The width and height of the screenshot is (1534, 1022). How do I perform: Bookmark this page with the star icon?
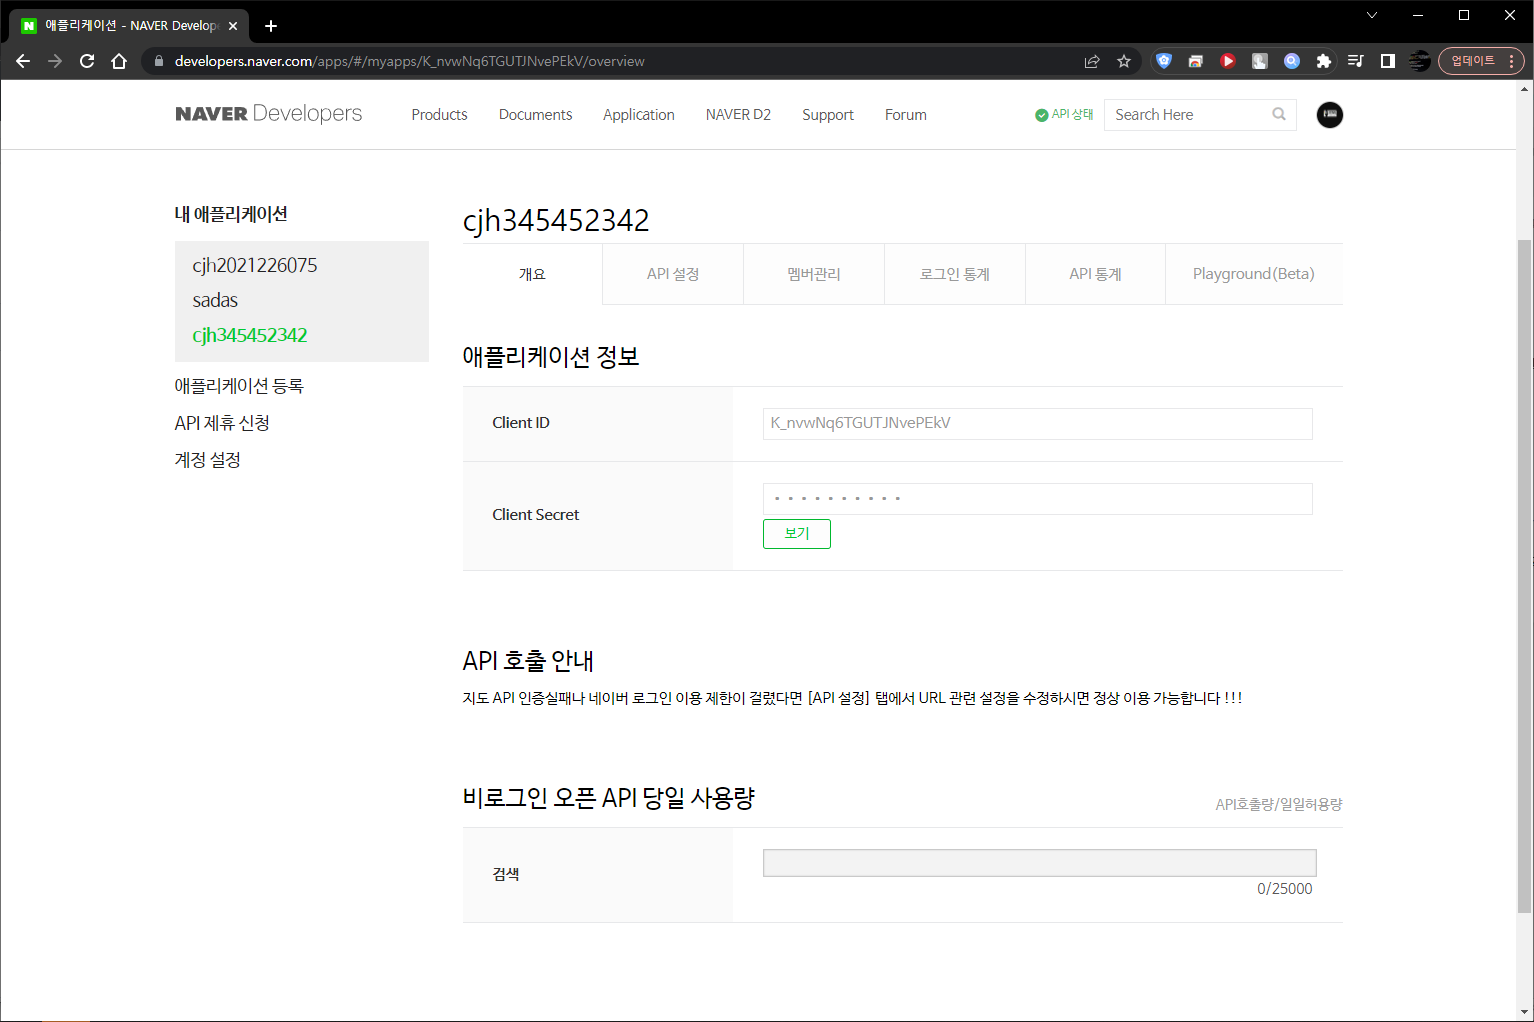tap(1124, 61)
